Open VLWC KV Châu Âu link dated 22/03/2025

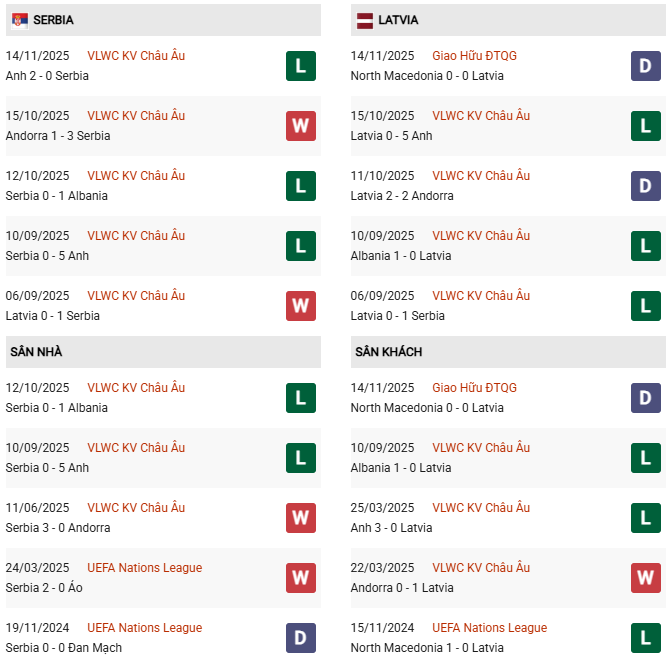[x=481, y=568]
